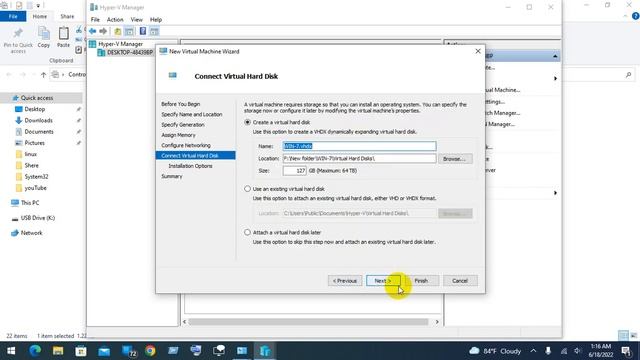Open Downloads in Explorer sidebar
This screenshot has width=640, height=360.
(x=38, y=120)
